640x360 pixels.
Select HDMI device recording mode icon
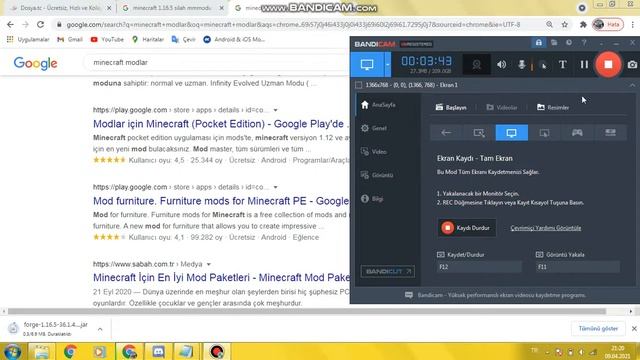[610, 133]
